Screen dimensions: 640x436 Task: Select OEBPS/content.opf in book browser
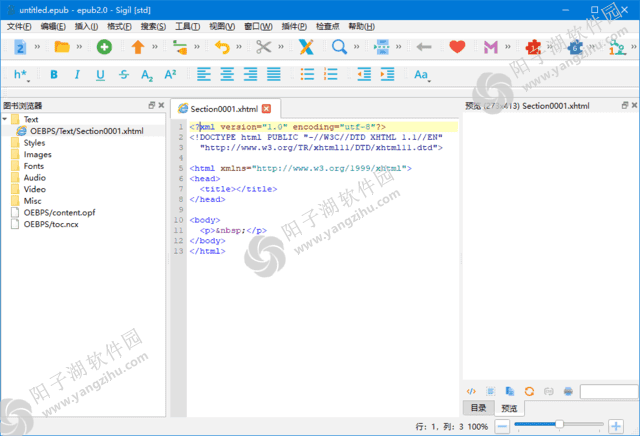click(x=60, y=213)
